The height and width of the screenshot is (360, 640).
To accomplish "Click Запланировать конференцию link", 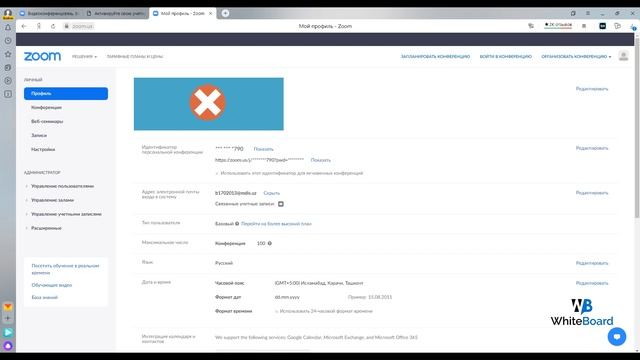I will click(x=435, y=57).
